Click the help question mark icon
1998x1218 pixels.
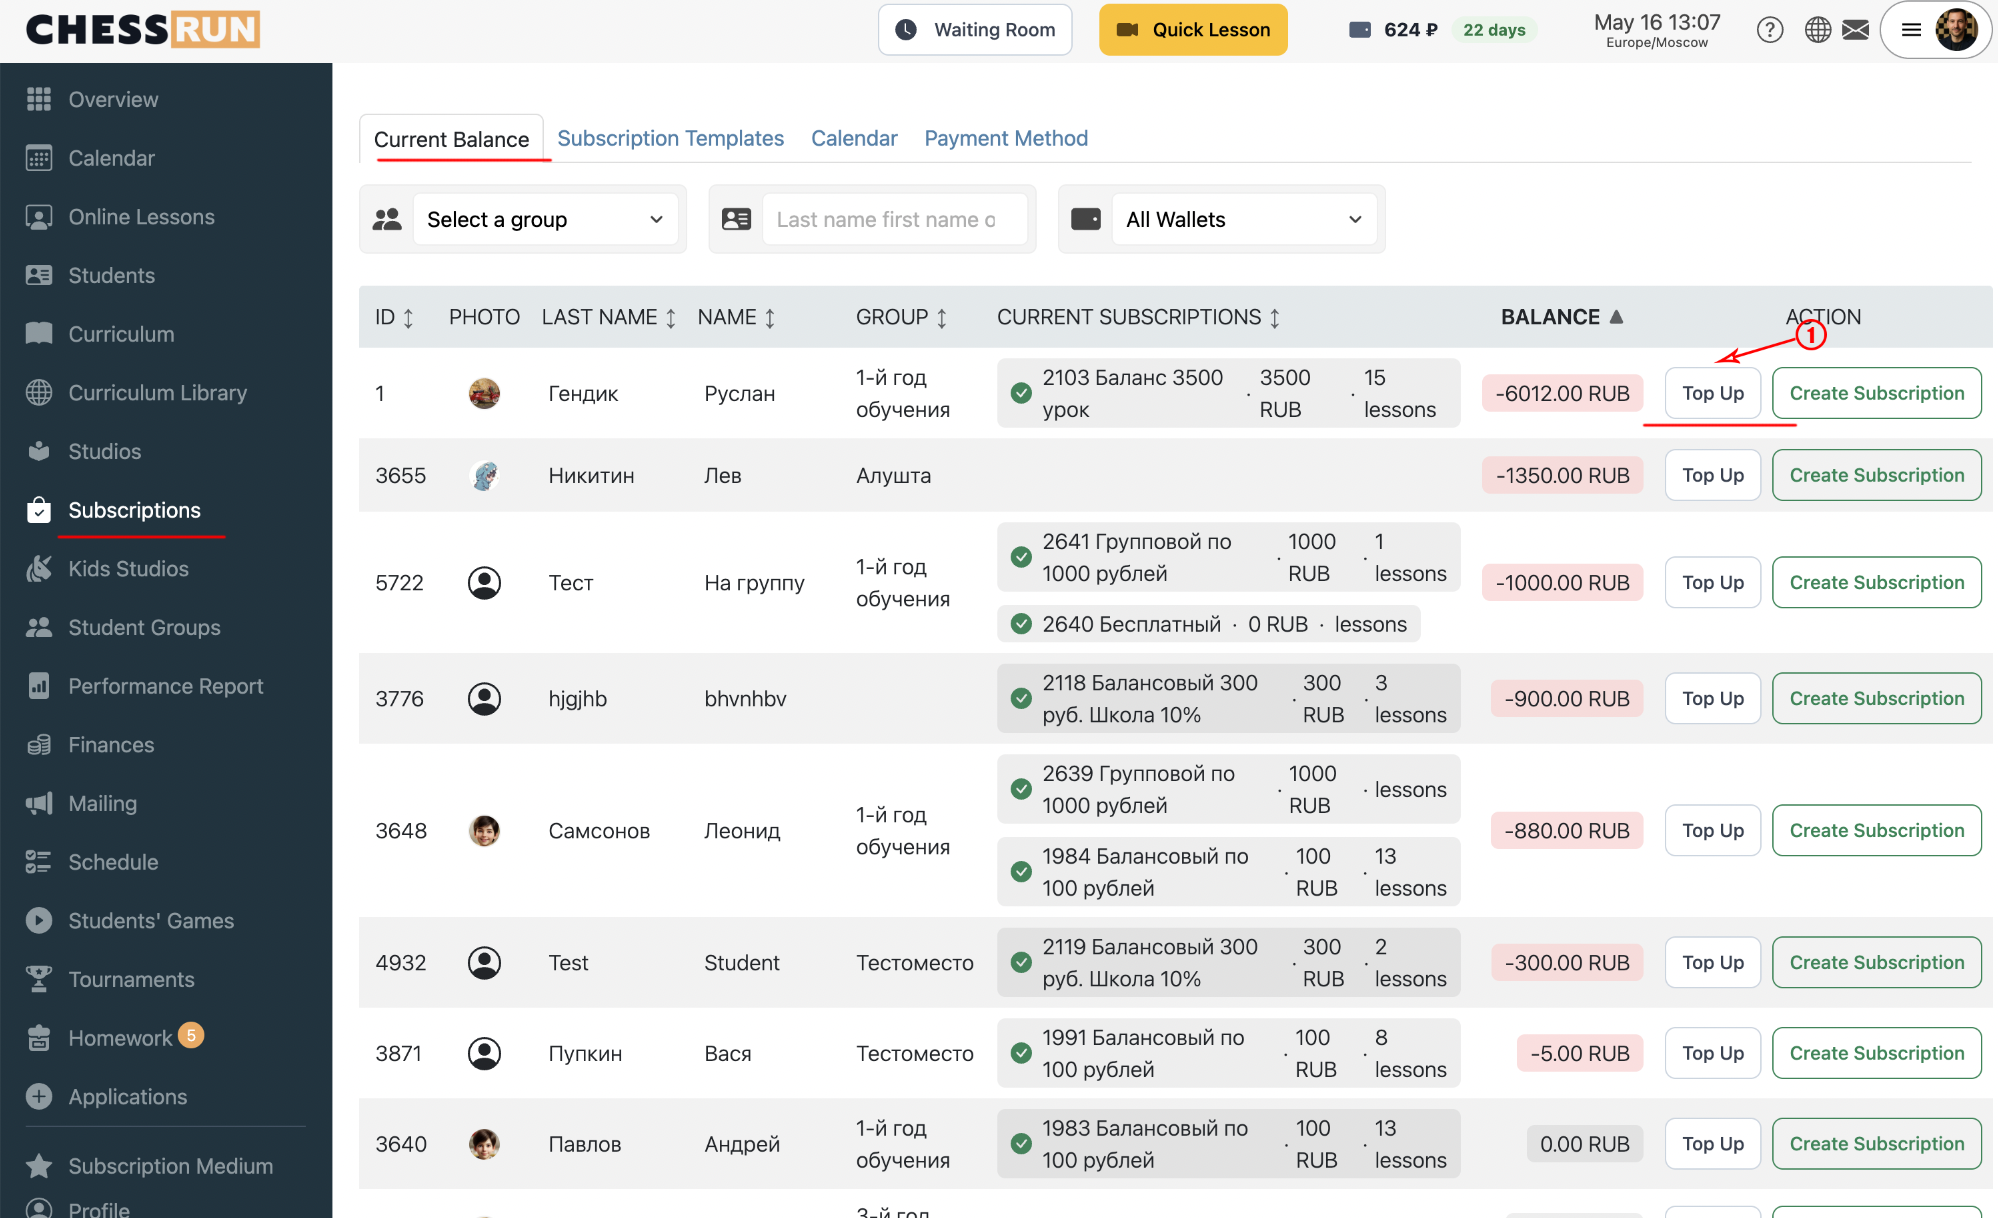click(x=1770, y=30)
